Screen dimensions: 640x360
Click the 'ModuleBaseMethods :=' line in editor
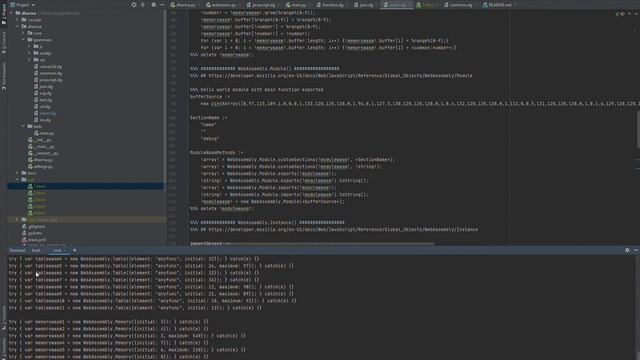[x=216, y=153]
